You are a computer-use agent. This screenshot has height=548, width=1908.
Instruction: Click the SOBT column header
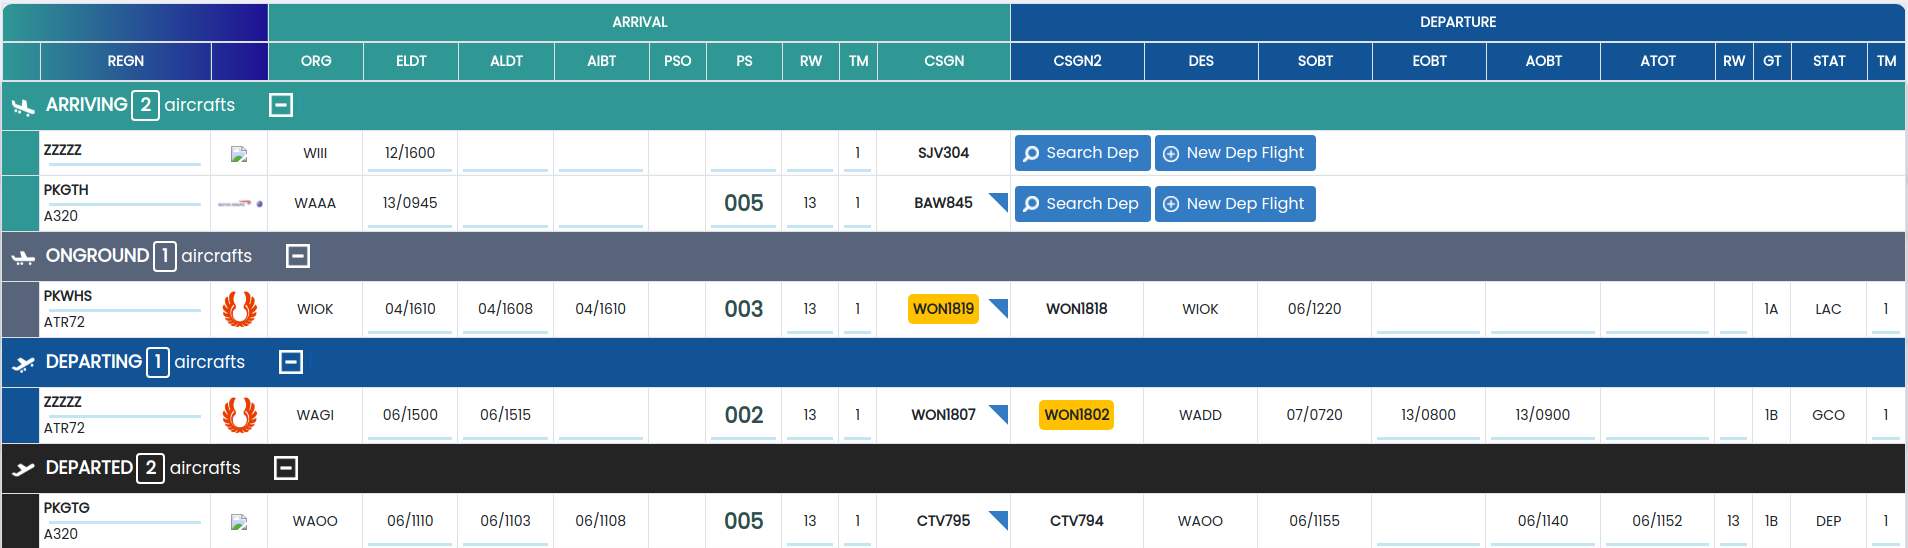pos(1315,61)
